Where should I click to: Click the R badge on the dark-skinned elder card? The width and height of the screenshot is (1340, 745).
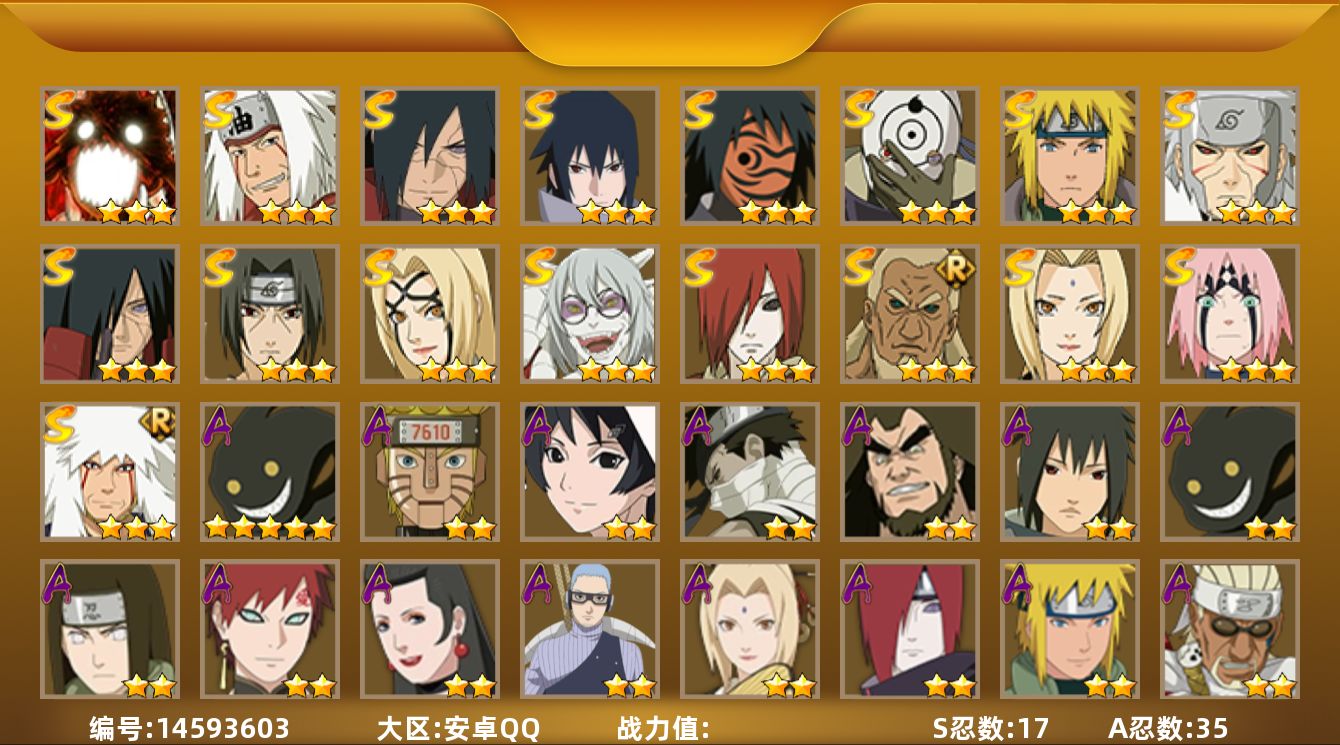pos(956,269)
